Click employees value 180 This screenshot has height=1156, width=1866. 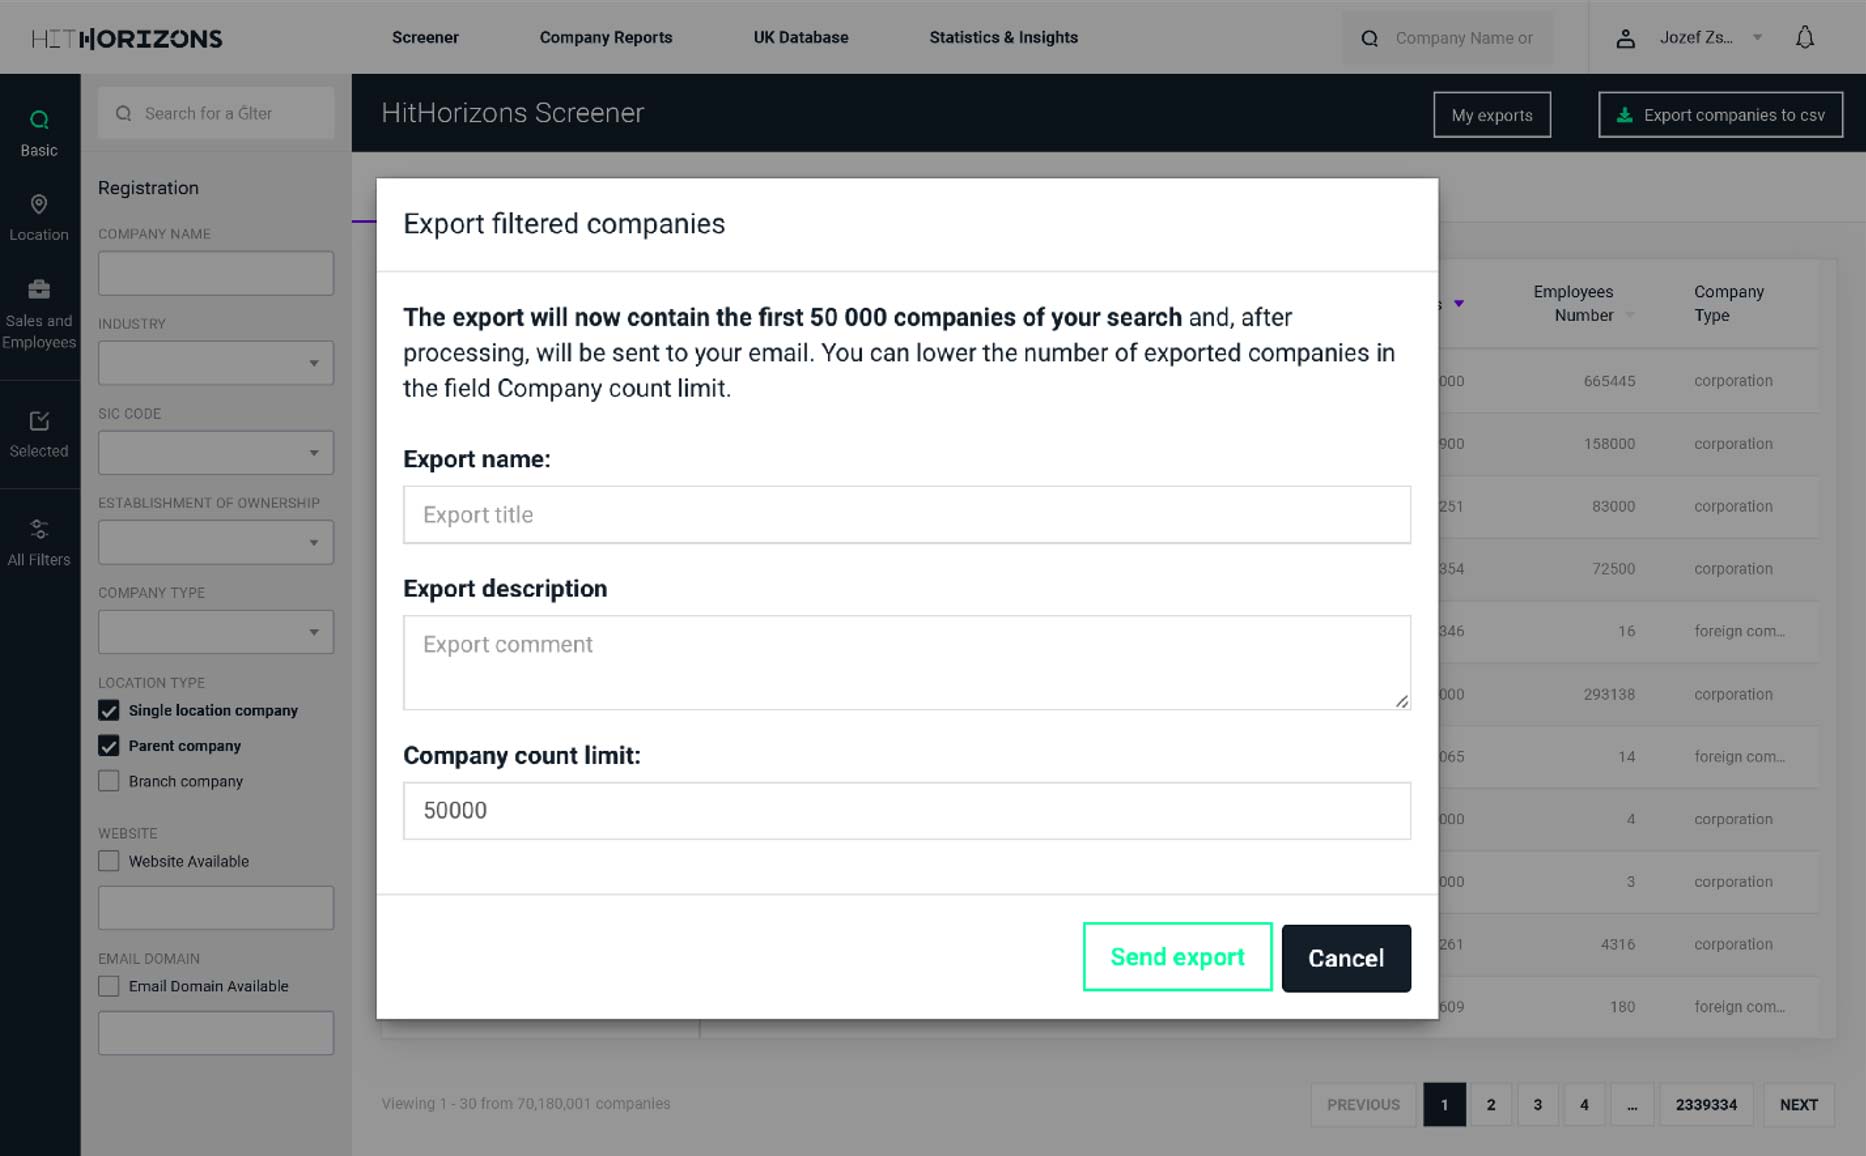[x=1622, y=1007]
